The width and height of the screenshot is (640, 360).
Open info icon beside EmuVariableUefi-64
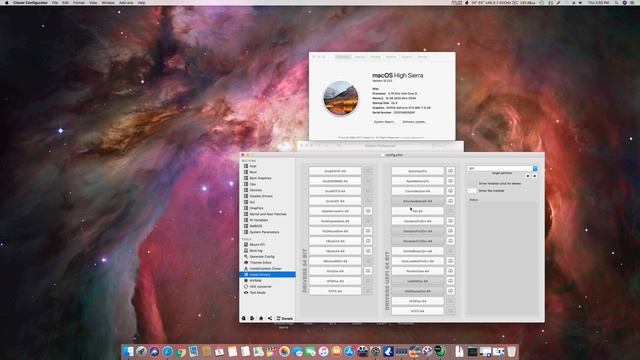(451, 201)
